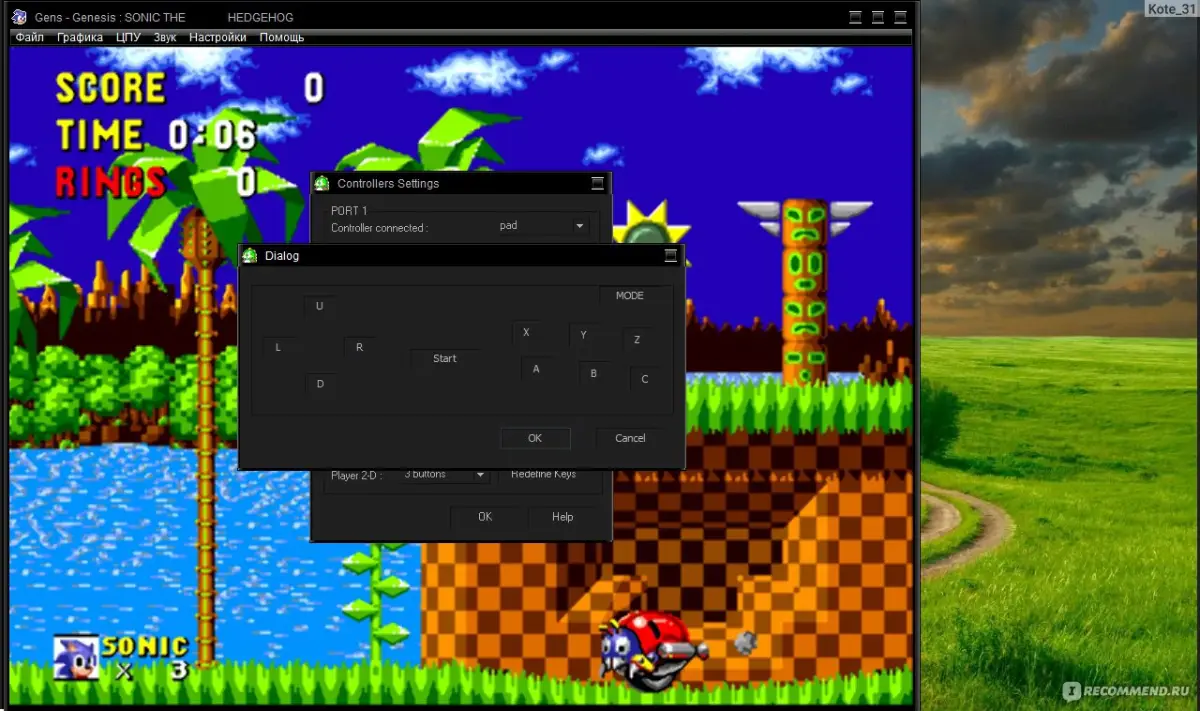Close the Dialog key mapping window
This screenshot has width=1200, height=711.
point(671,255)
